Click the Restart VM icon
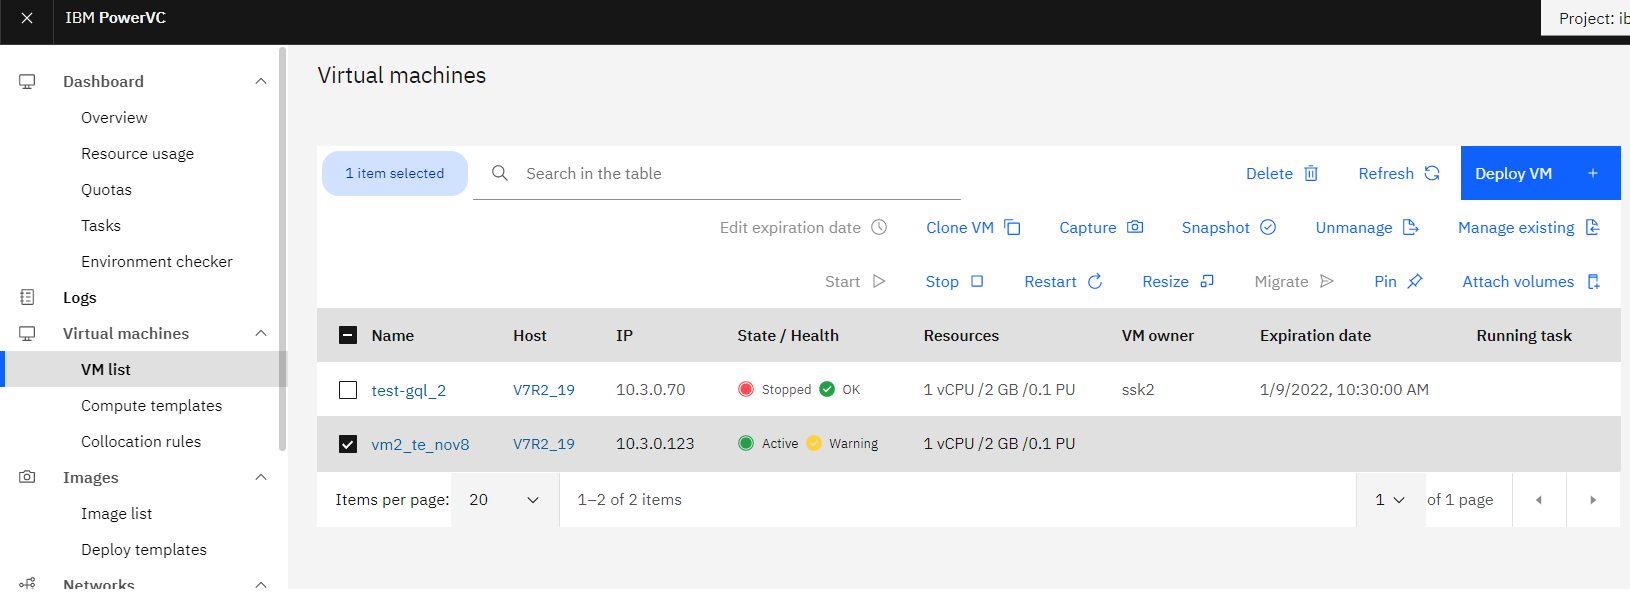 click(x=1095, y=282)
